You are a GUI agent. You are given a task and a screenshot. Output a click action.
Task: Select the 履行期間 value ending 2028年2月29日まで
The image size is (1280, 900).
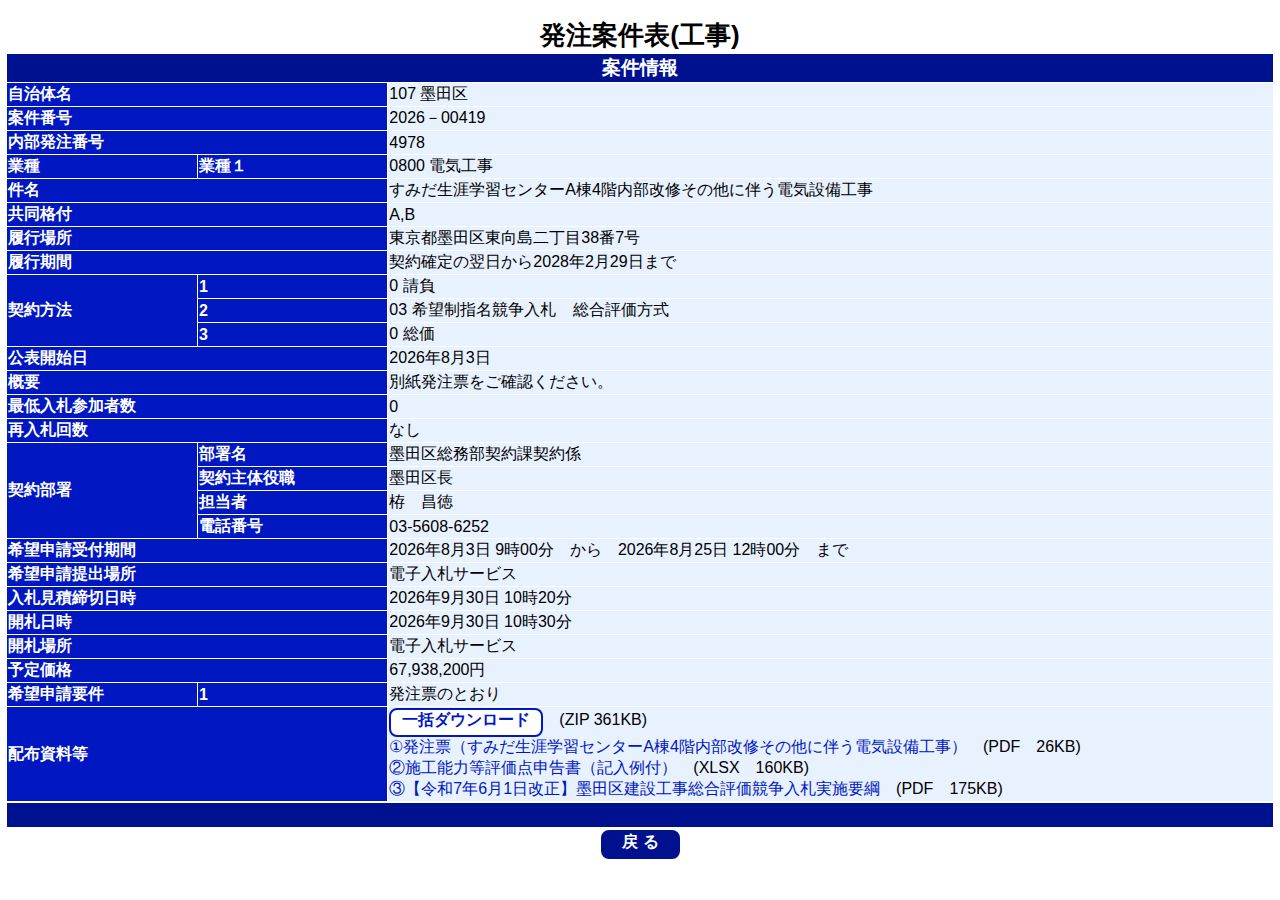(533, 262)
